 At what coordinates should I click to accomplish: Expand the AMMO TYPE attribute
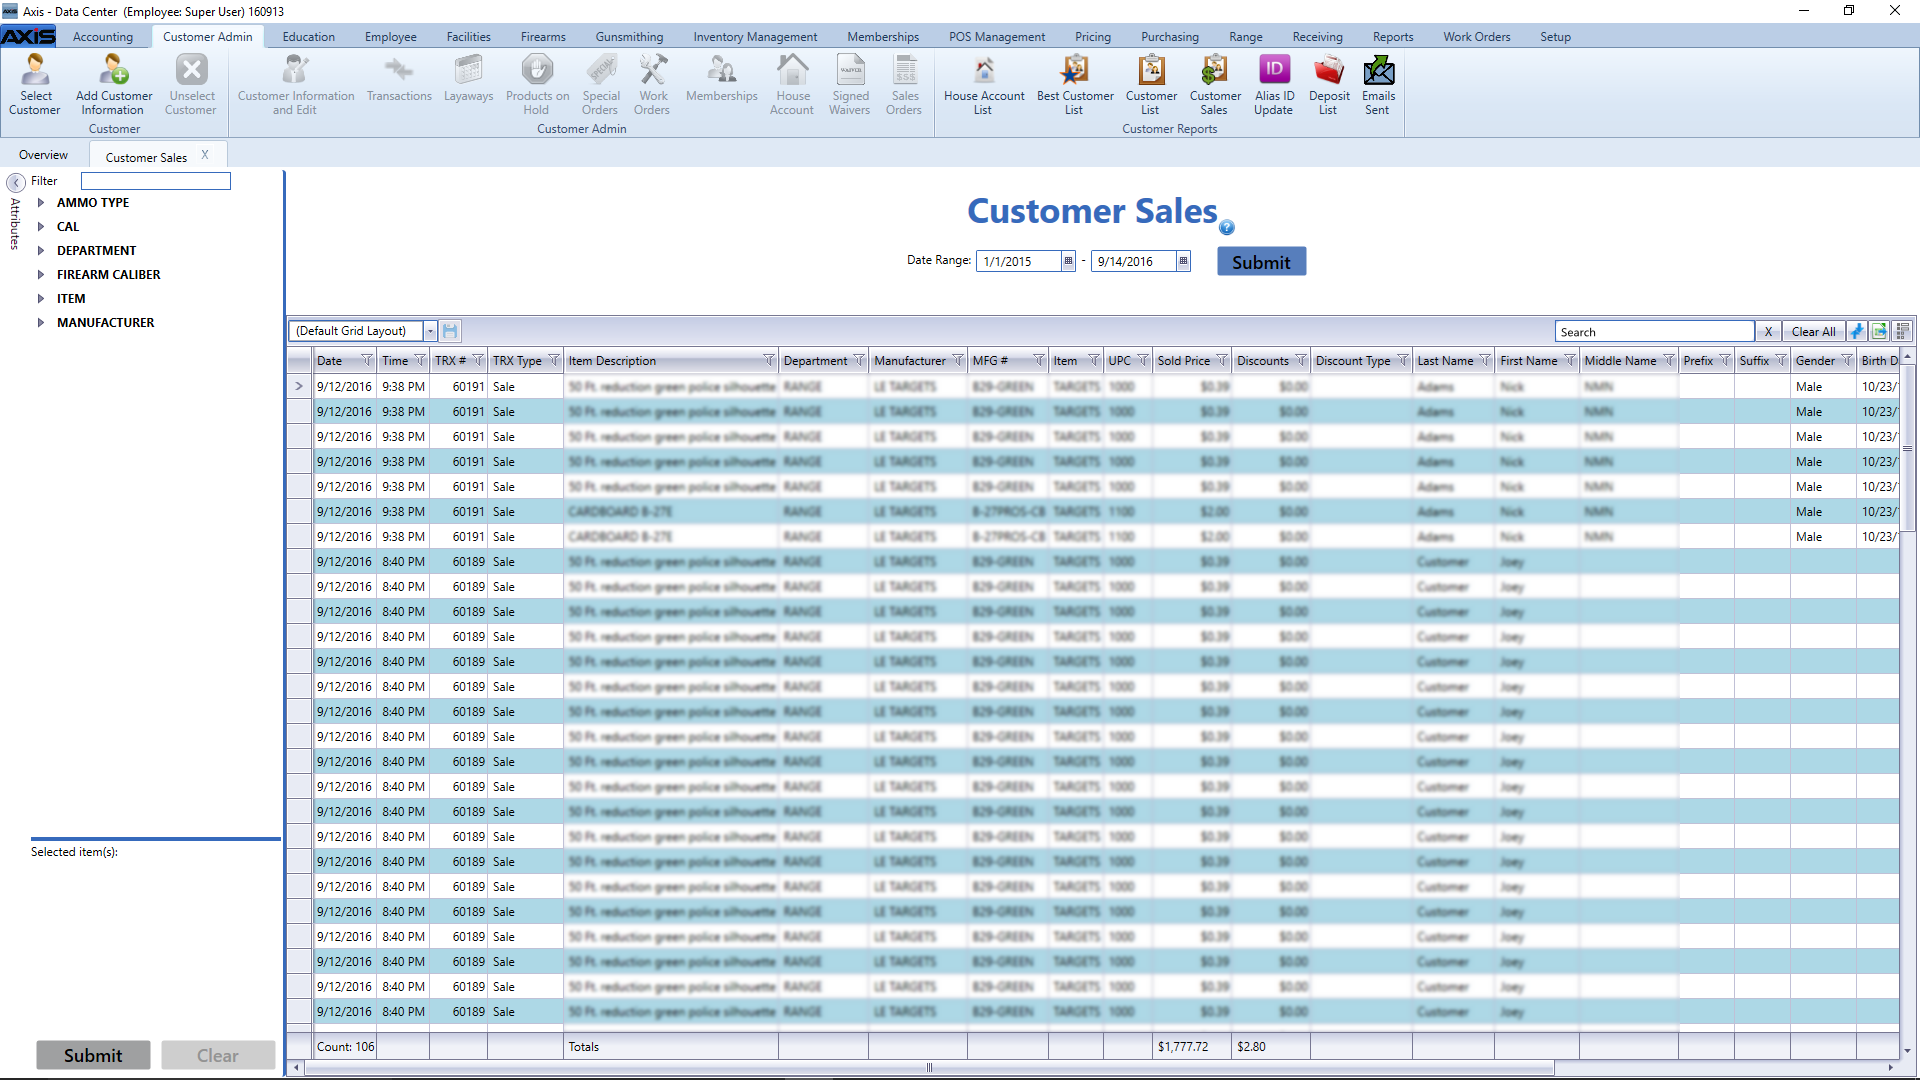click(41, 203)
